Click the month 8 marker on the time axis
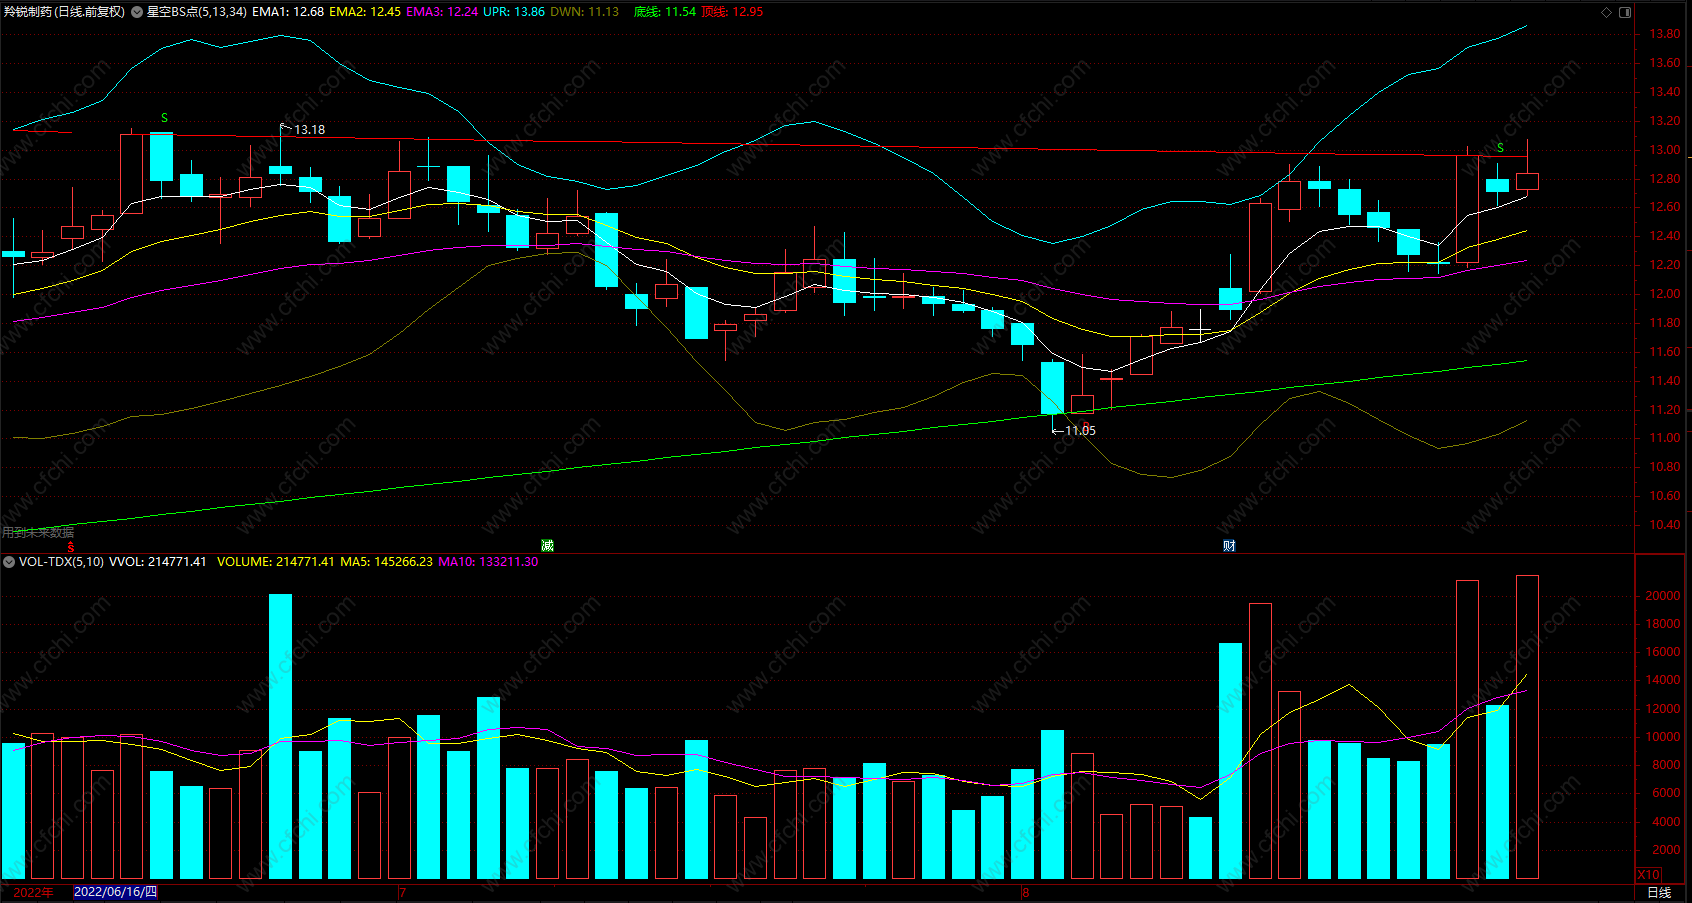This screenshot has height=903, width=1692. [x=1026, y=892]
